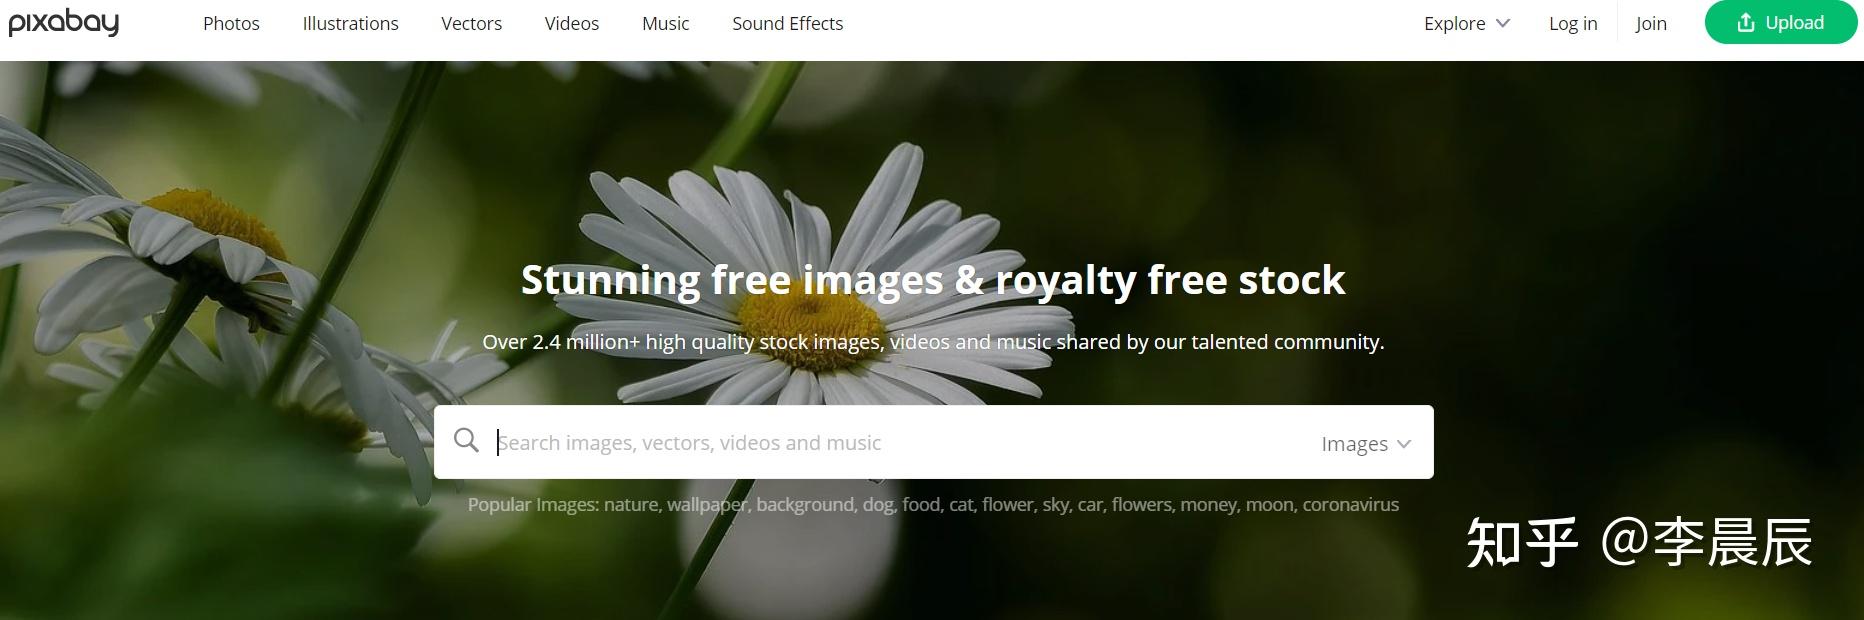Click the green Upload button
Image resolution: width=1864 pixels, height=620 pixels.
pos(1781,22)
